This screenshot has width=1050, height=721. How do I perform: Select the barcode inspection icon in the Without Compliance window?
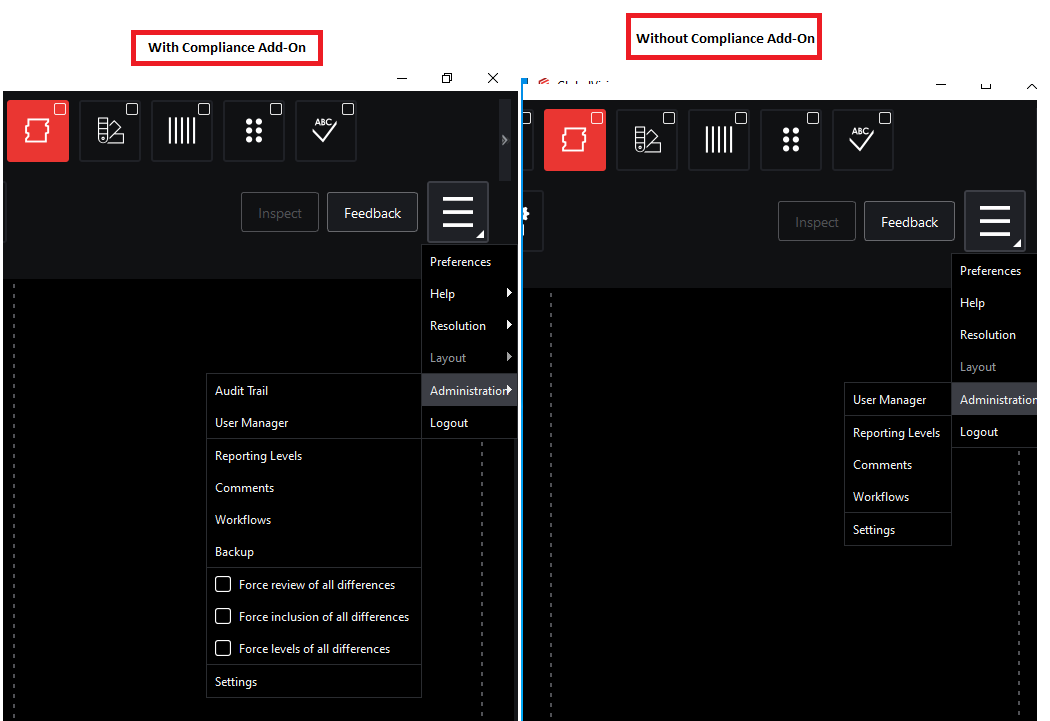(x=719, y=140)
